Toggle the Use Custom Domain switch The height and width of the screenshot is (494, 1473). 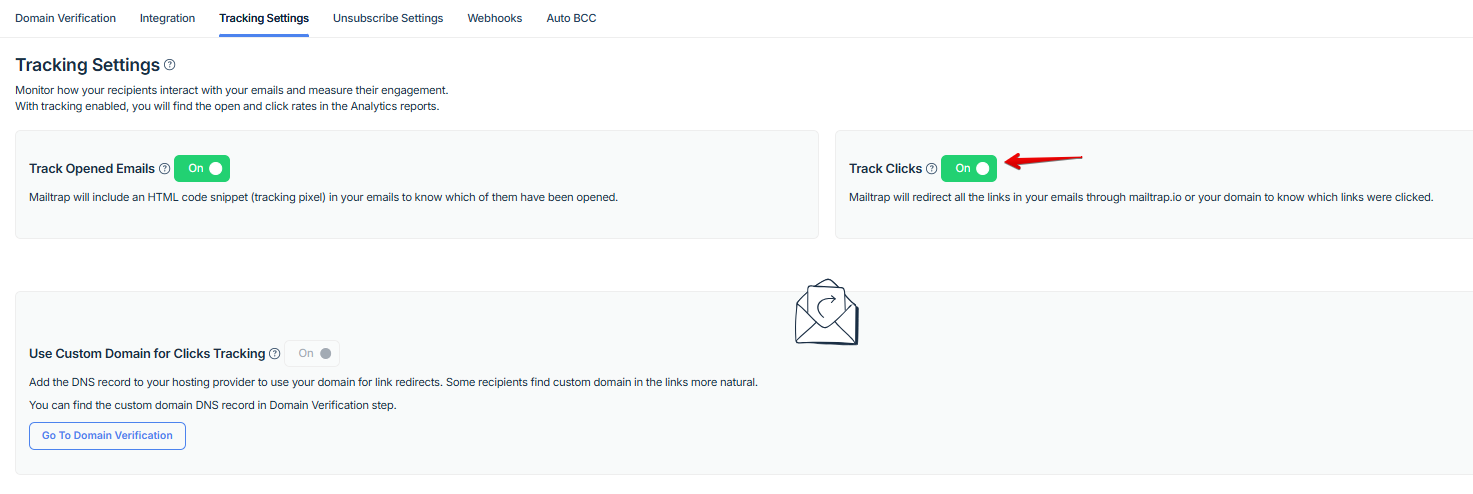312,354
